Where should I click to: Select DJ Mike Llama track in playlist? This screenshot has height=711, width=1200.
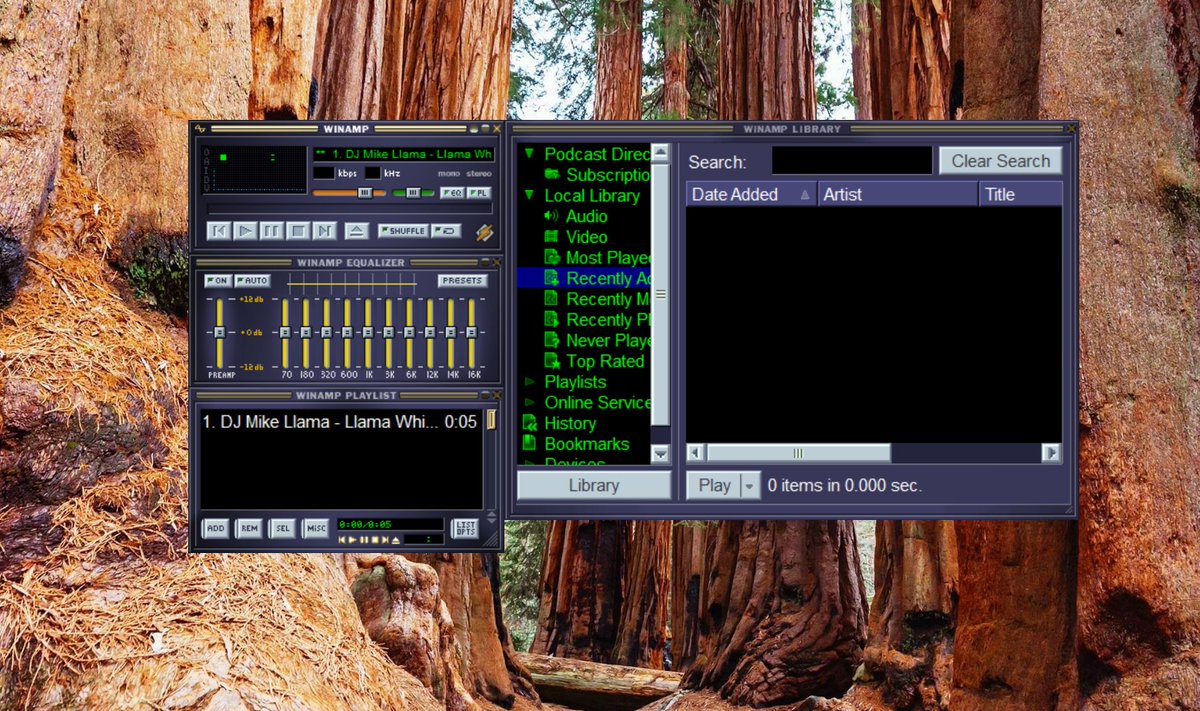click(340, 422)
